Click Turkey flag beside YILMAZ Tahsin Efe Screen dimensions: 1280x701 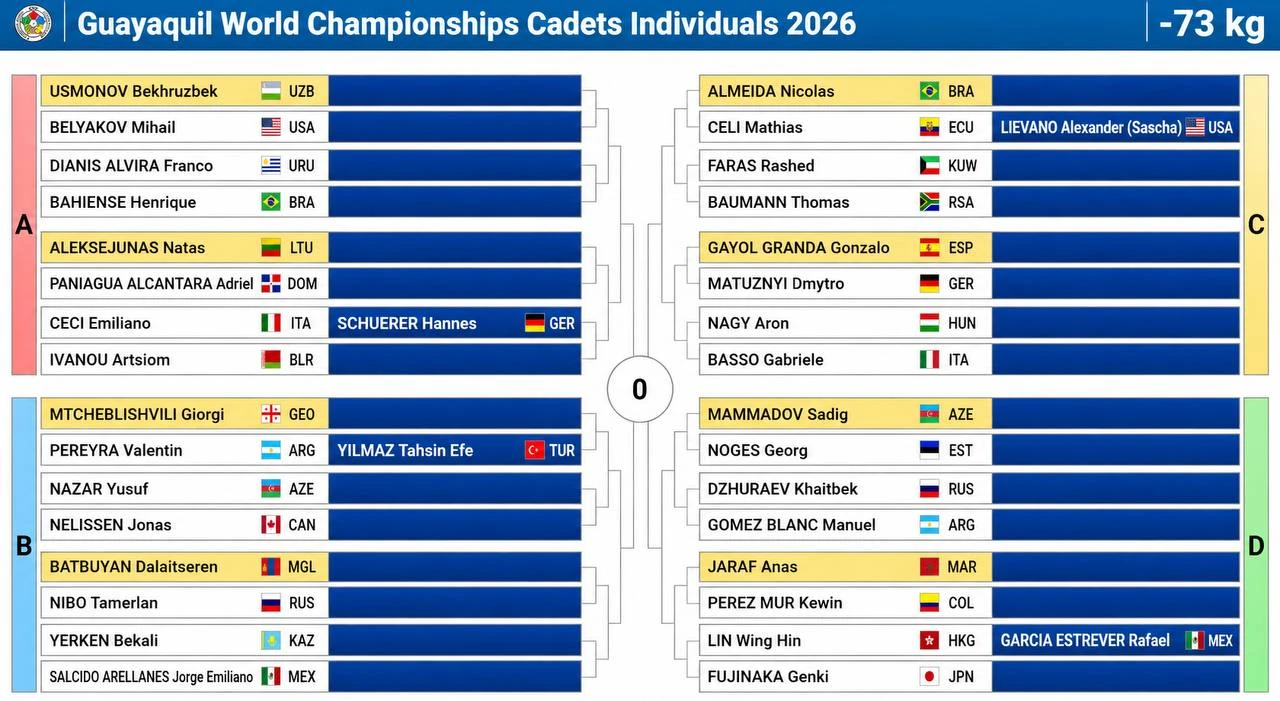pyautogui.click(x=535, y=450)
